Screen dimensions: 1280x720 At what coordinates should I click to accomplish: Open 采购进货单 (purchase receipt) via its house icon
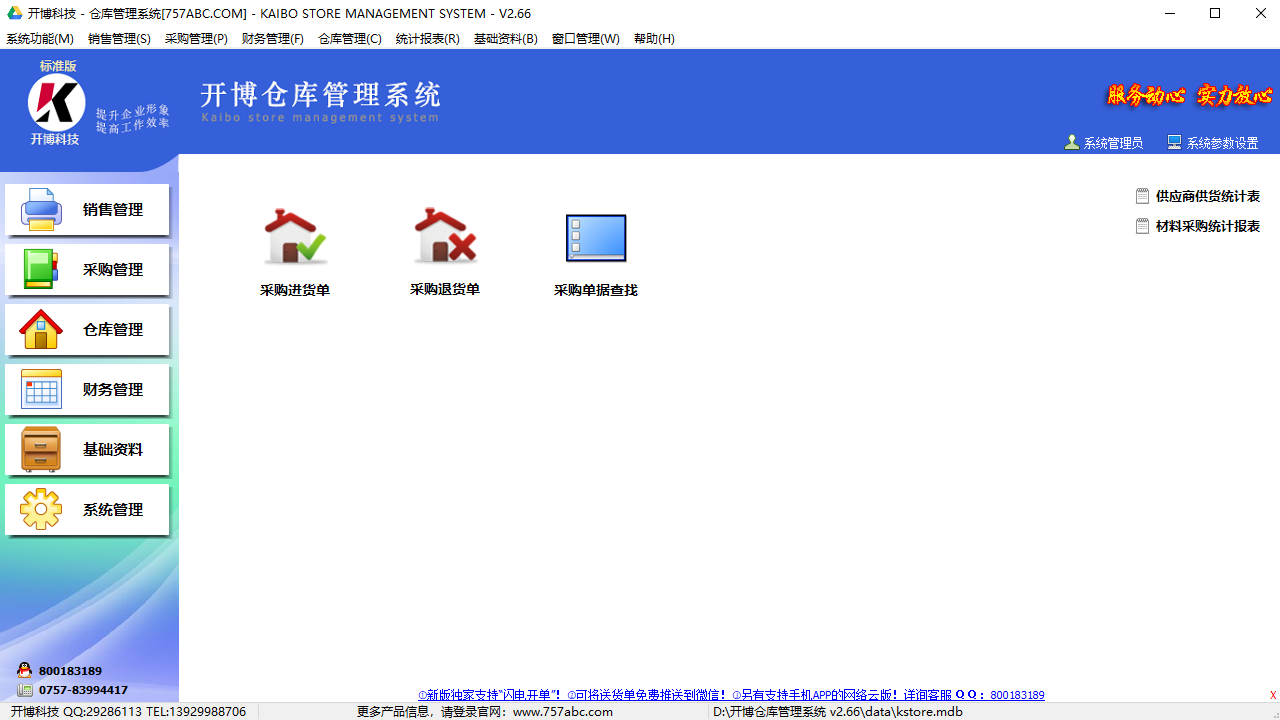[293, 237]
